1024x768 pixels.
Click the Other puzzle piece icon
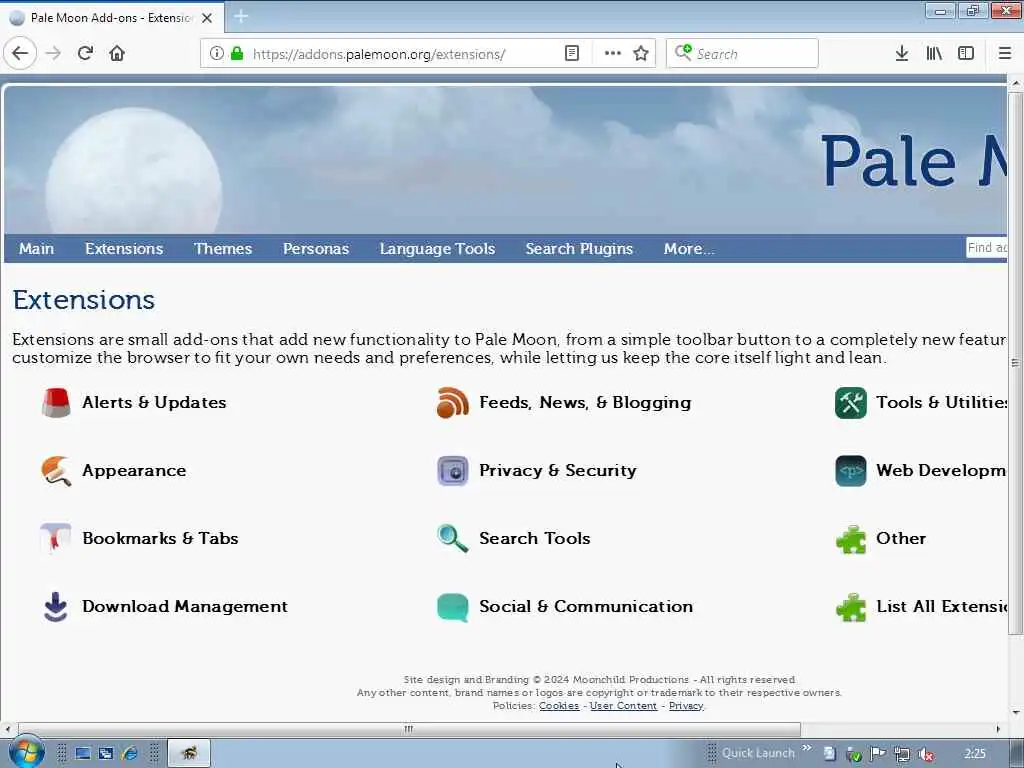tap(850, 539)
